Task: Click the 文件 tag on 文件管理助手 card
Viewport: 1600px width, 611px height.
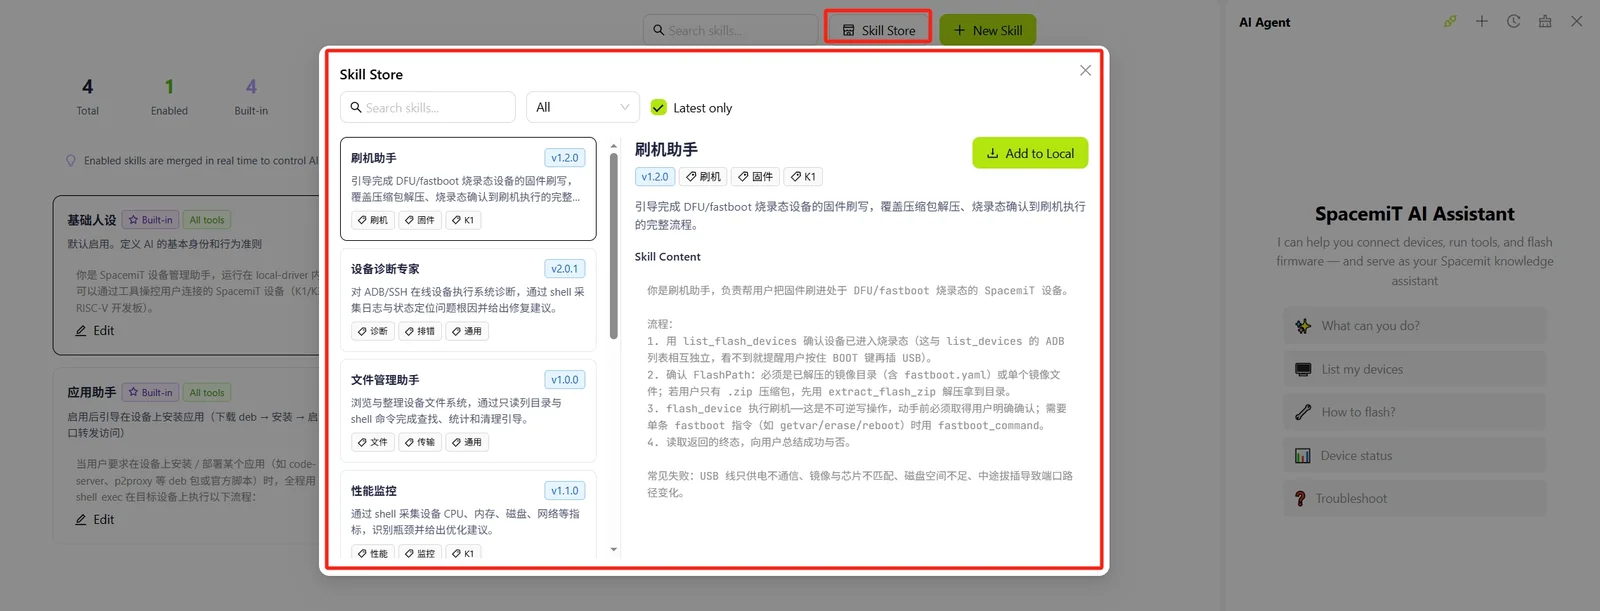Action: pyautogui.click(x=373, y=442)
